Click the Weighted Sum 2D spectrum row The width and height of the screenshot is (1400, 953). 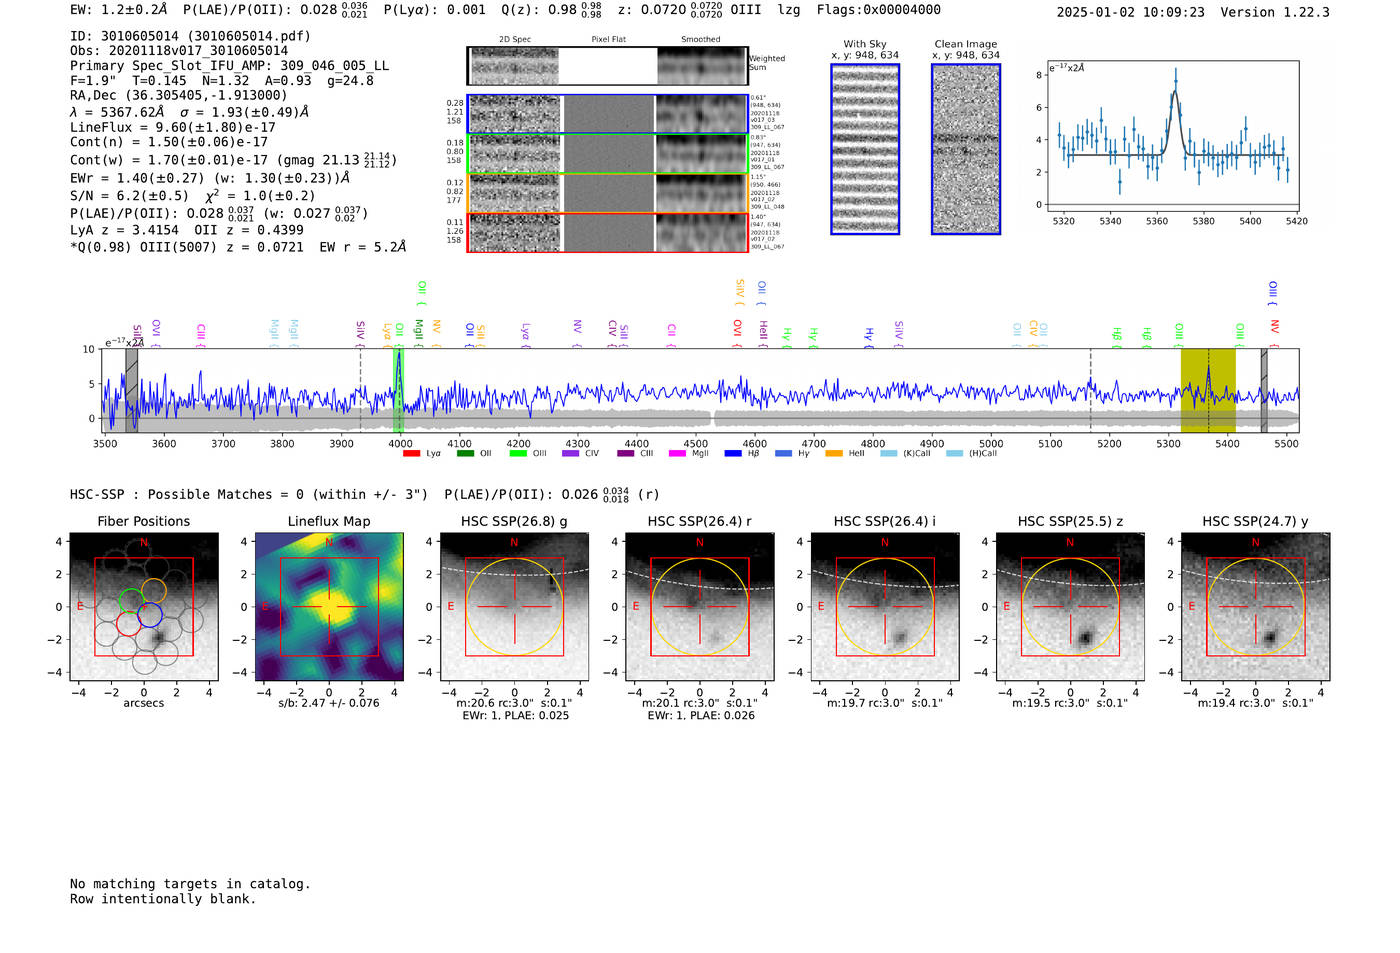[x=608, y=66]
